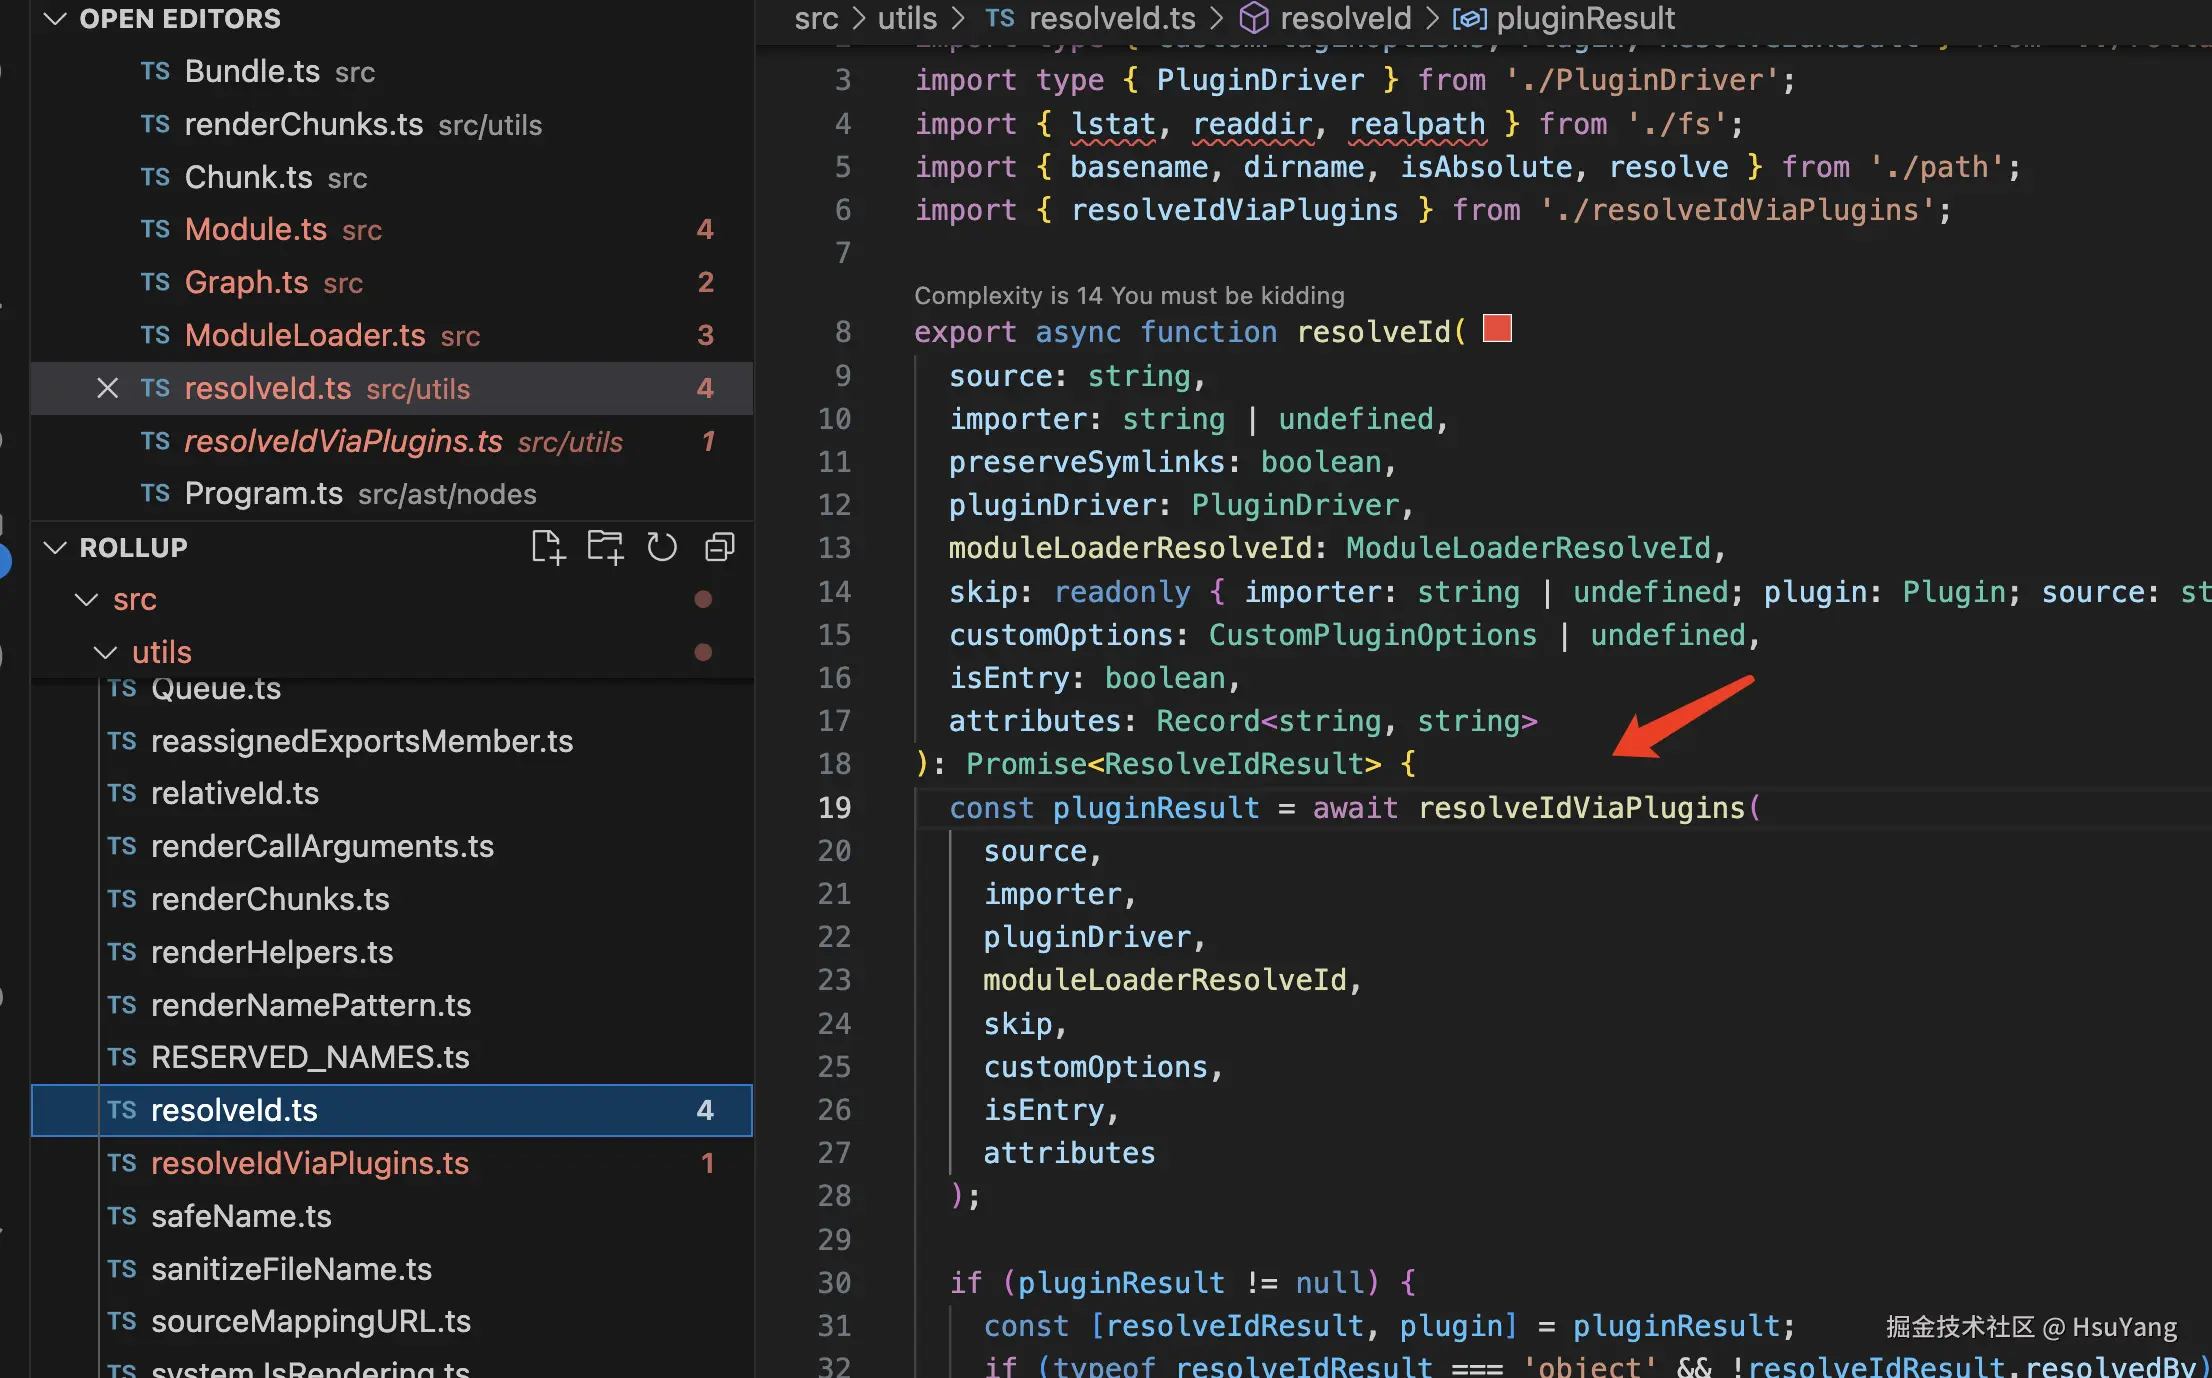The height and width of the screenshot is (1378, 2212).
Task: Collapse the ROLLUP project section
Action: pos(56,547)
